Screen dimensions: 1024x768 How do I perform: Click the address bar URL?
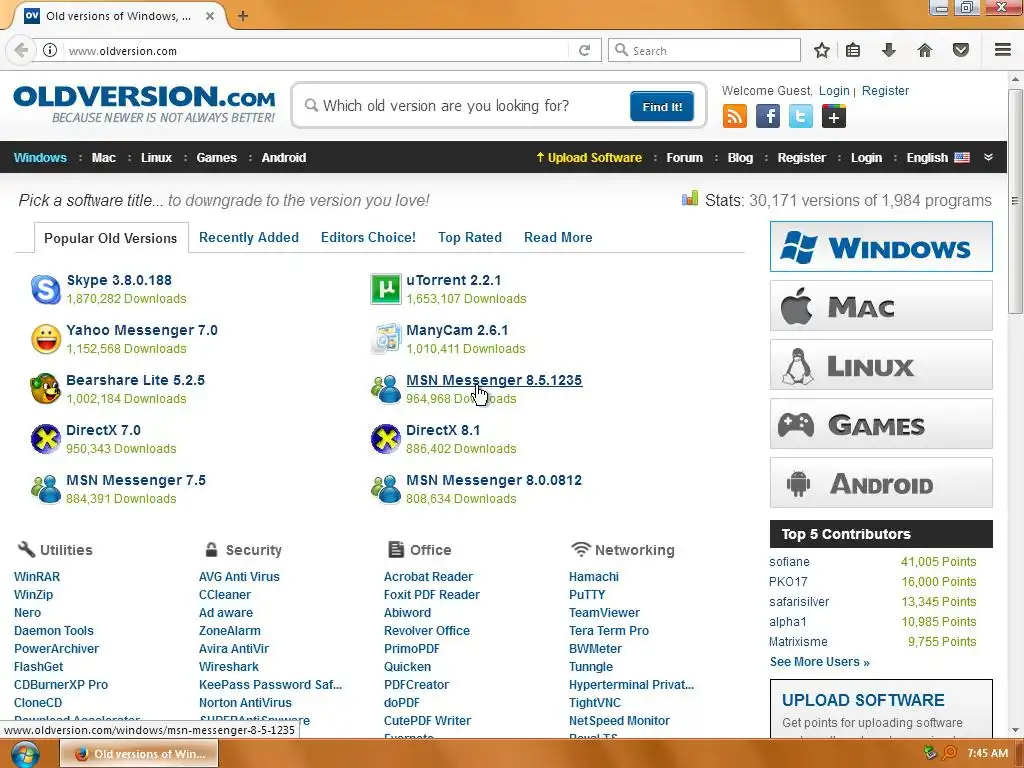123,51
